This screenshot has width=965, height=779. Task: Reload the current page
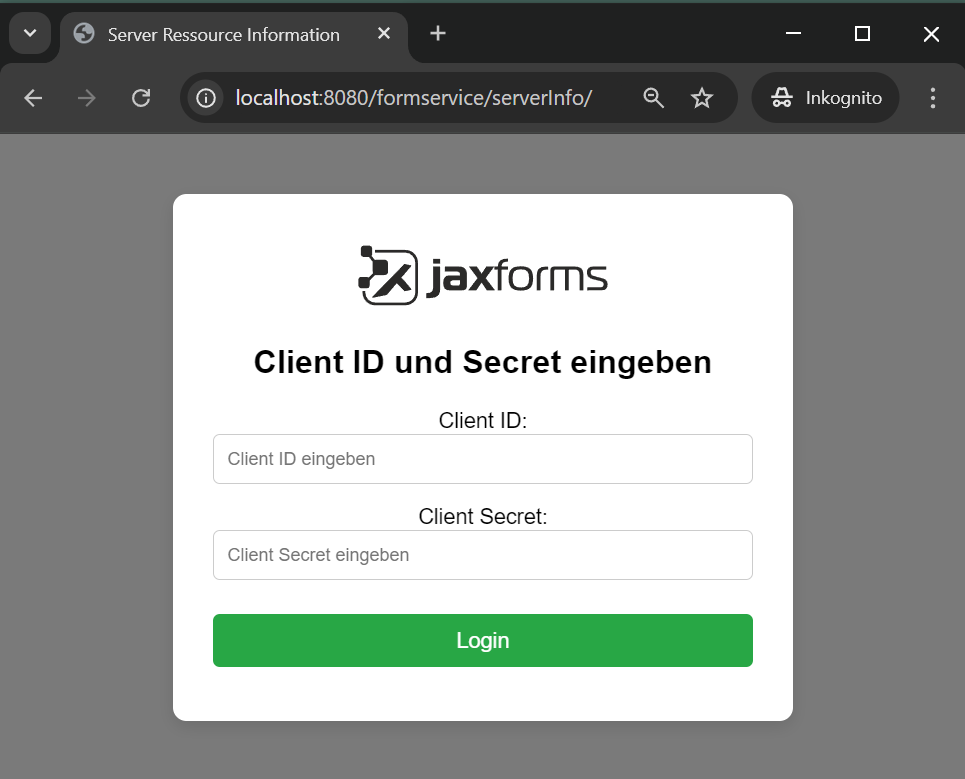pos(141,98)
